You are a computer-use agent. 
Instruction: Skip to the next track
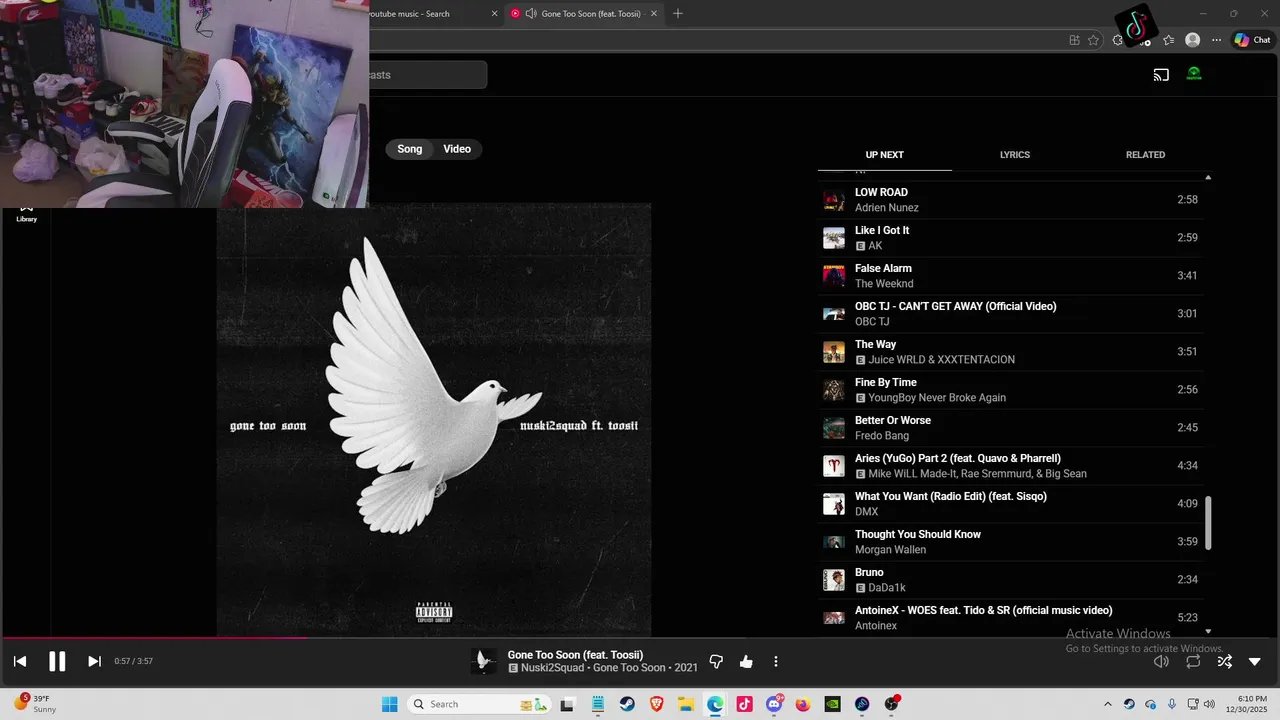click(x=94, y=661)
